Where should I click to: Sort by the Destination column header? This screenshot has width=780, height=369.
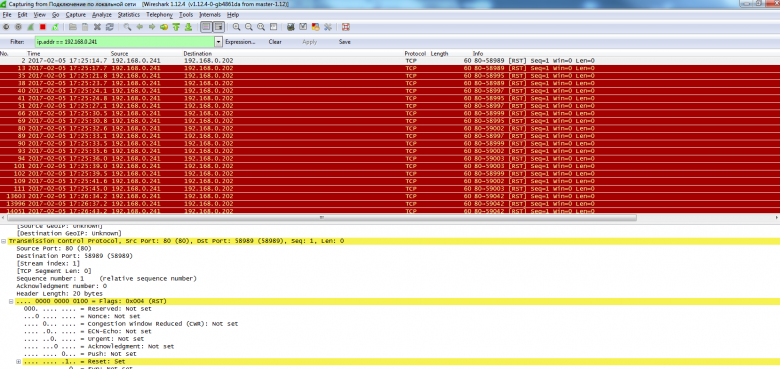click(x=197, y=53)
